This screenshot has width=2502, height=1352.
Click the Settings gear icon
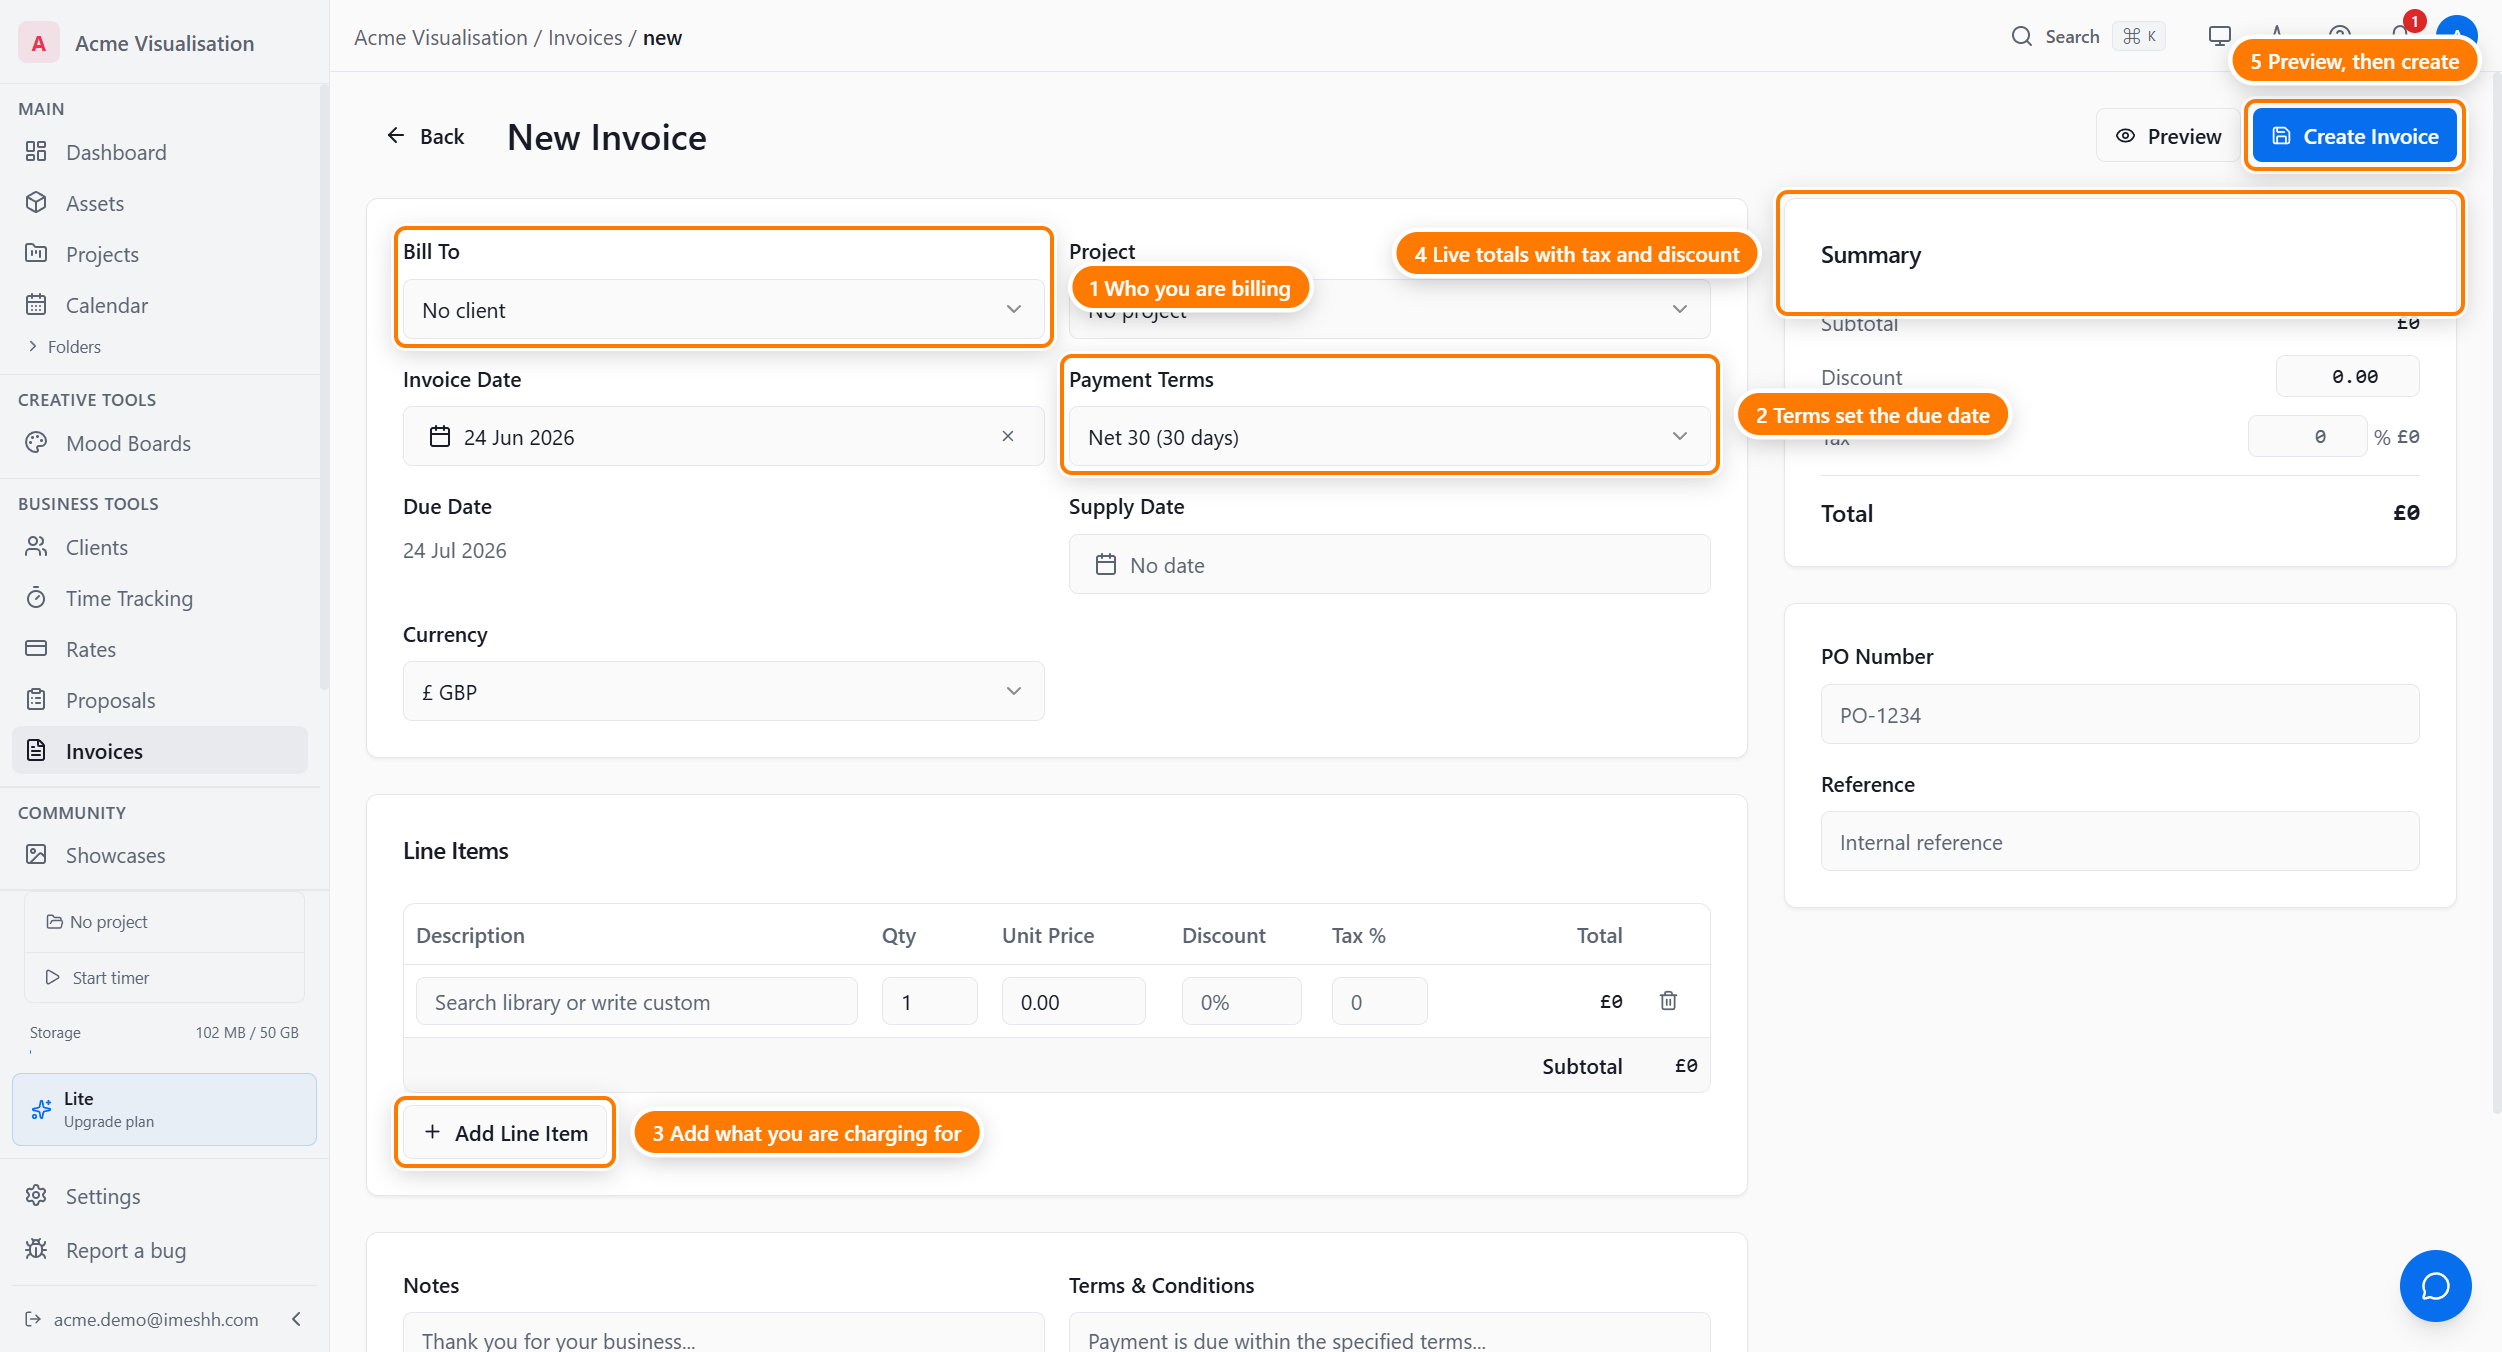(x=36, y=1195)
